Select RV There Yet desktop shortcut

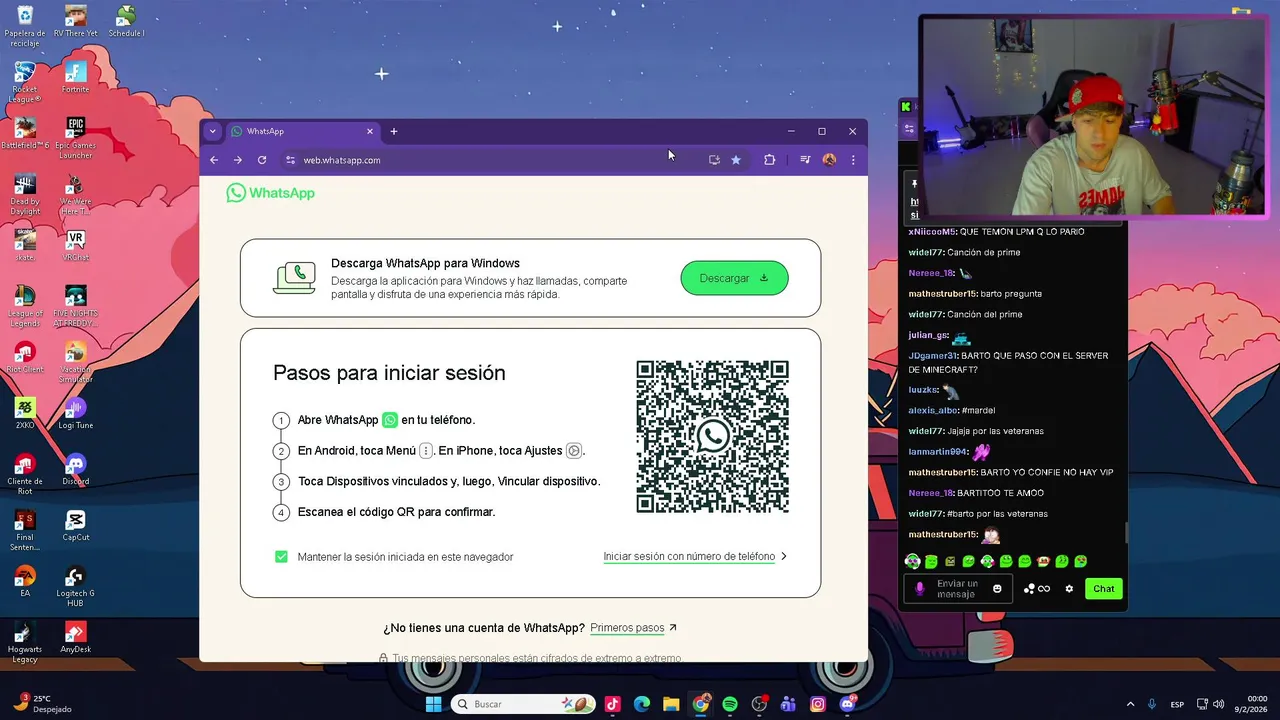pos(75,22)
